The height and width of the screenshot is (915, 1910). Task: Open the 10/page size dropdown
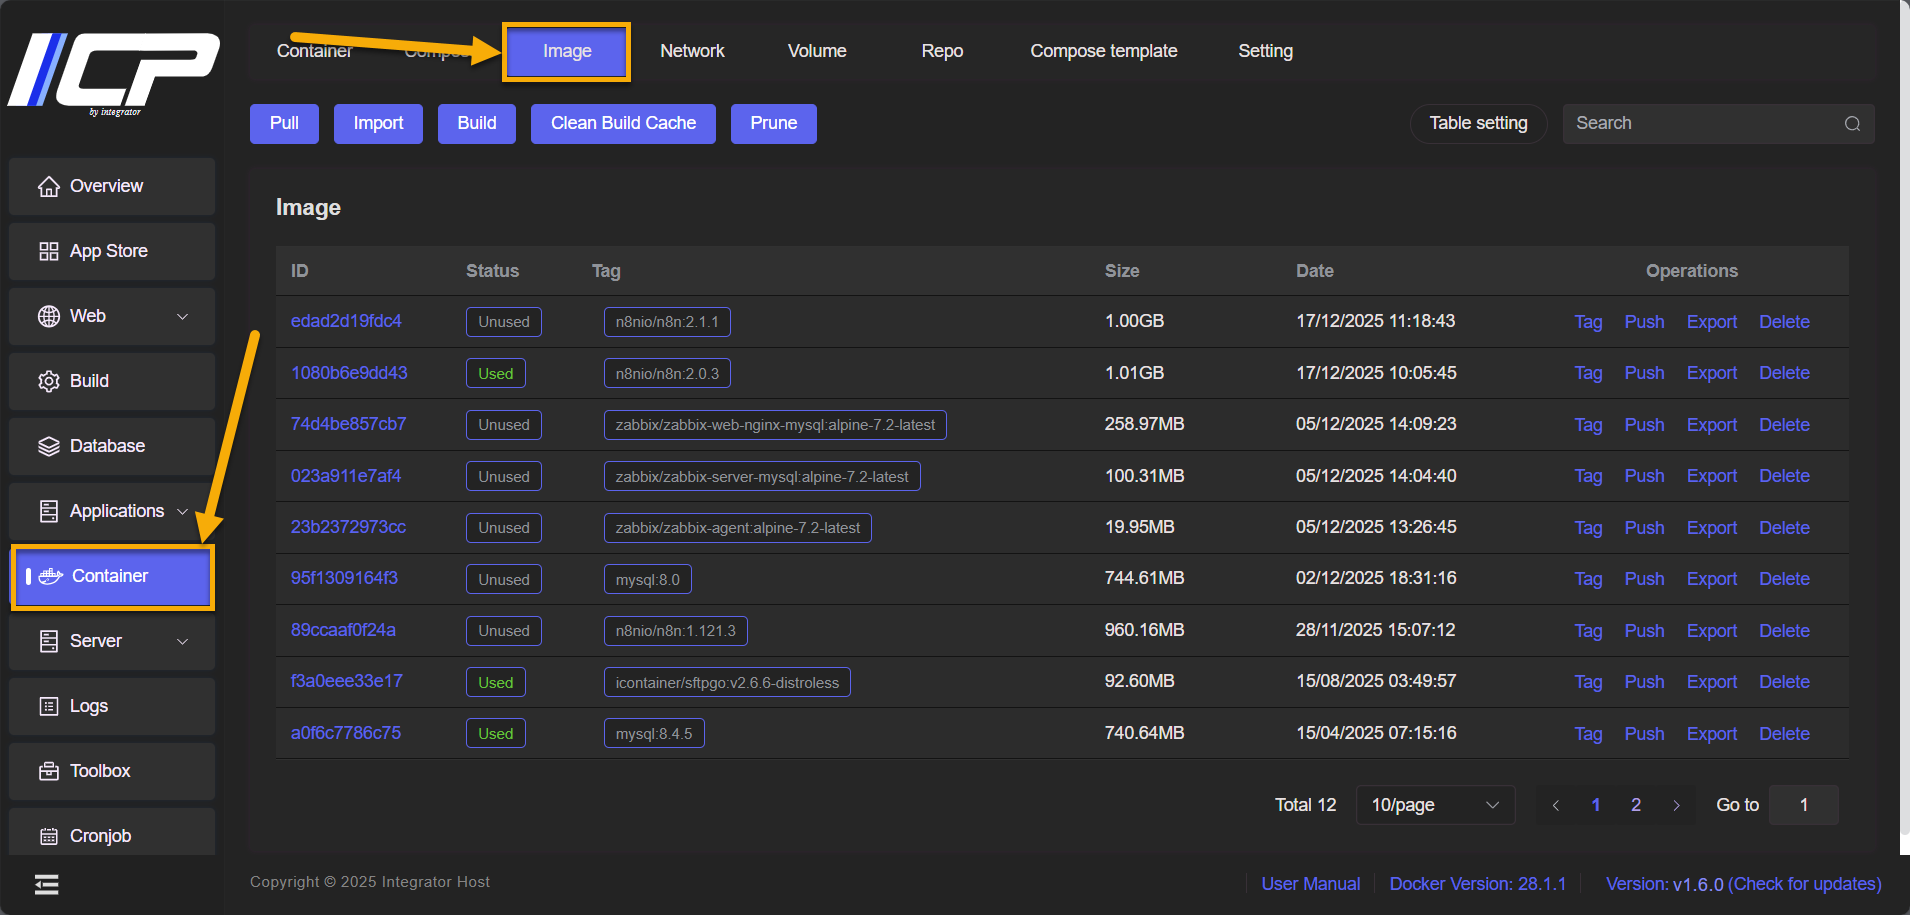pos(1435,805)
